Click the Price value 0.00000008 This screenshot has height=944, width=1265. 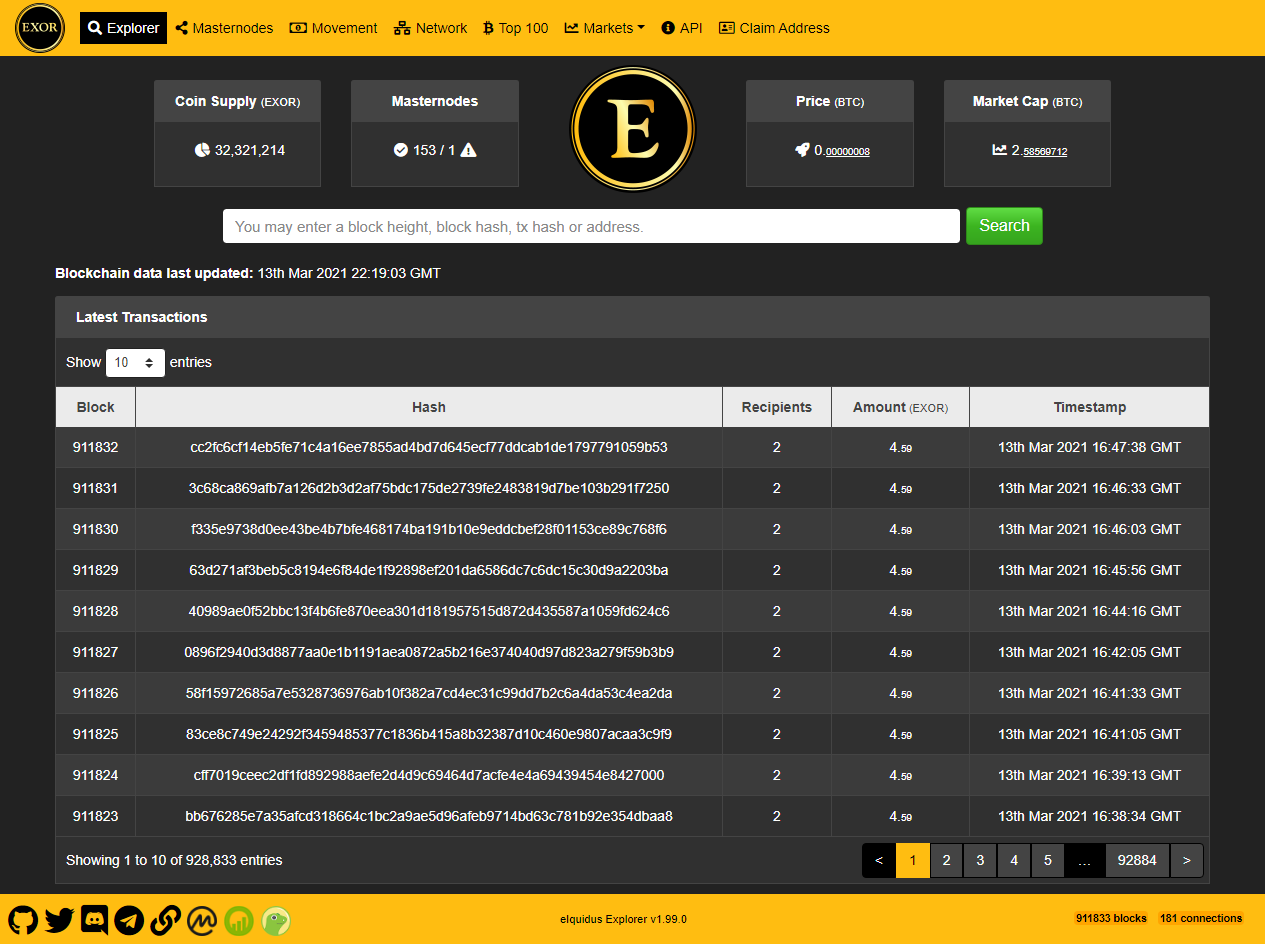pyautogui.click(x=842, y=150)
